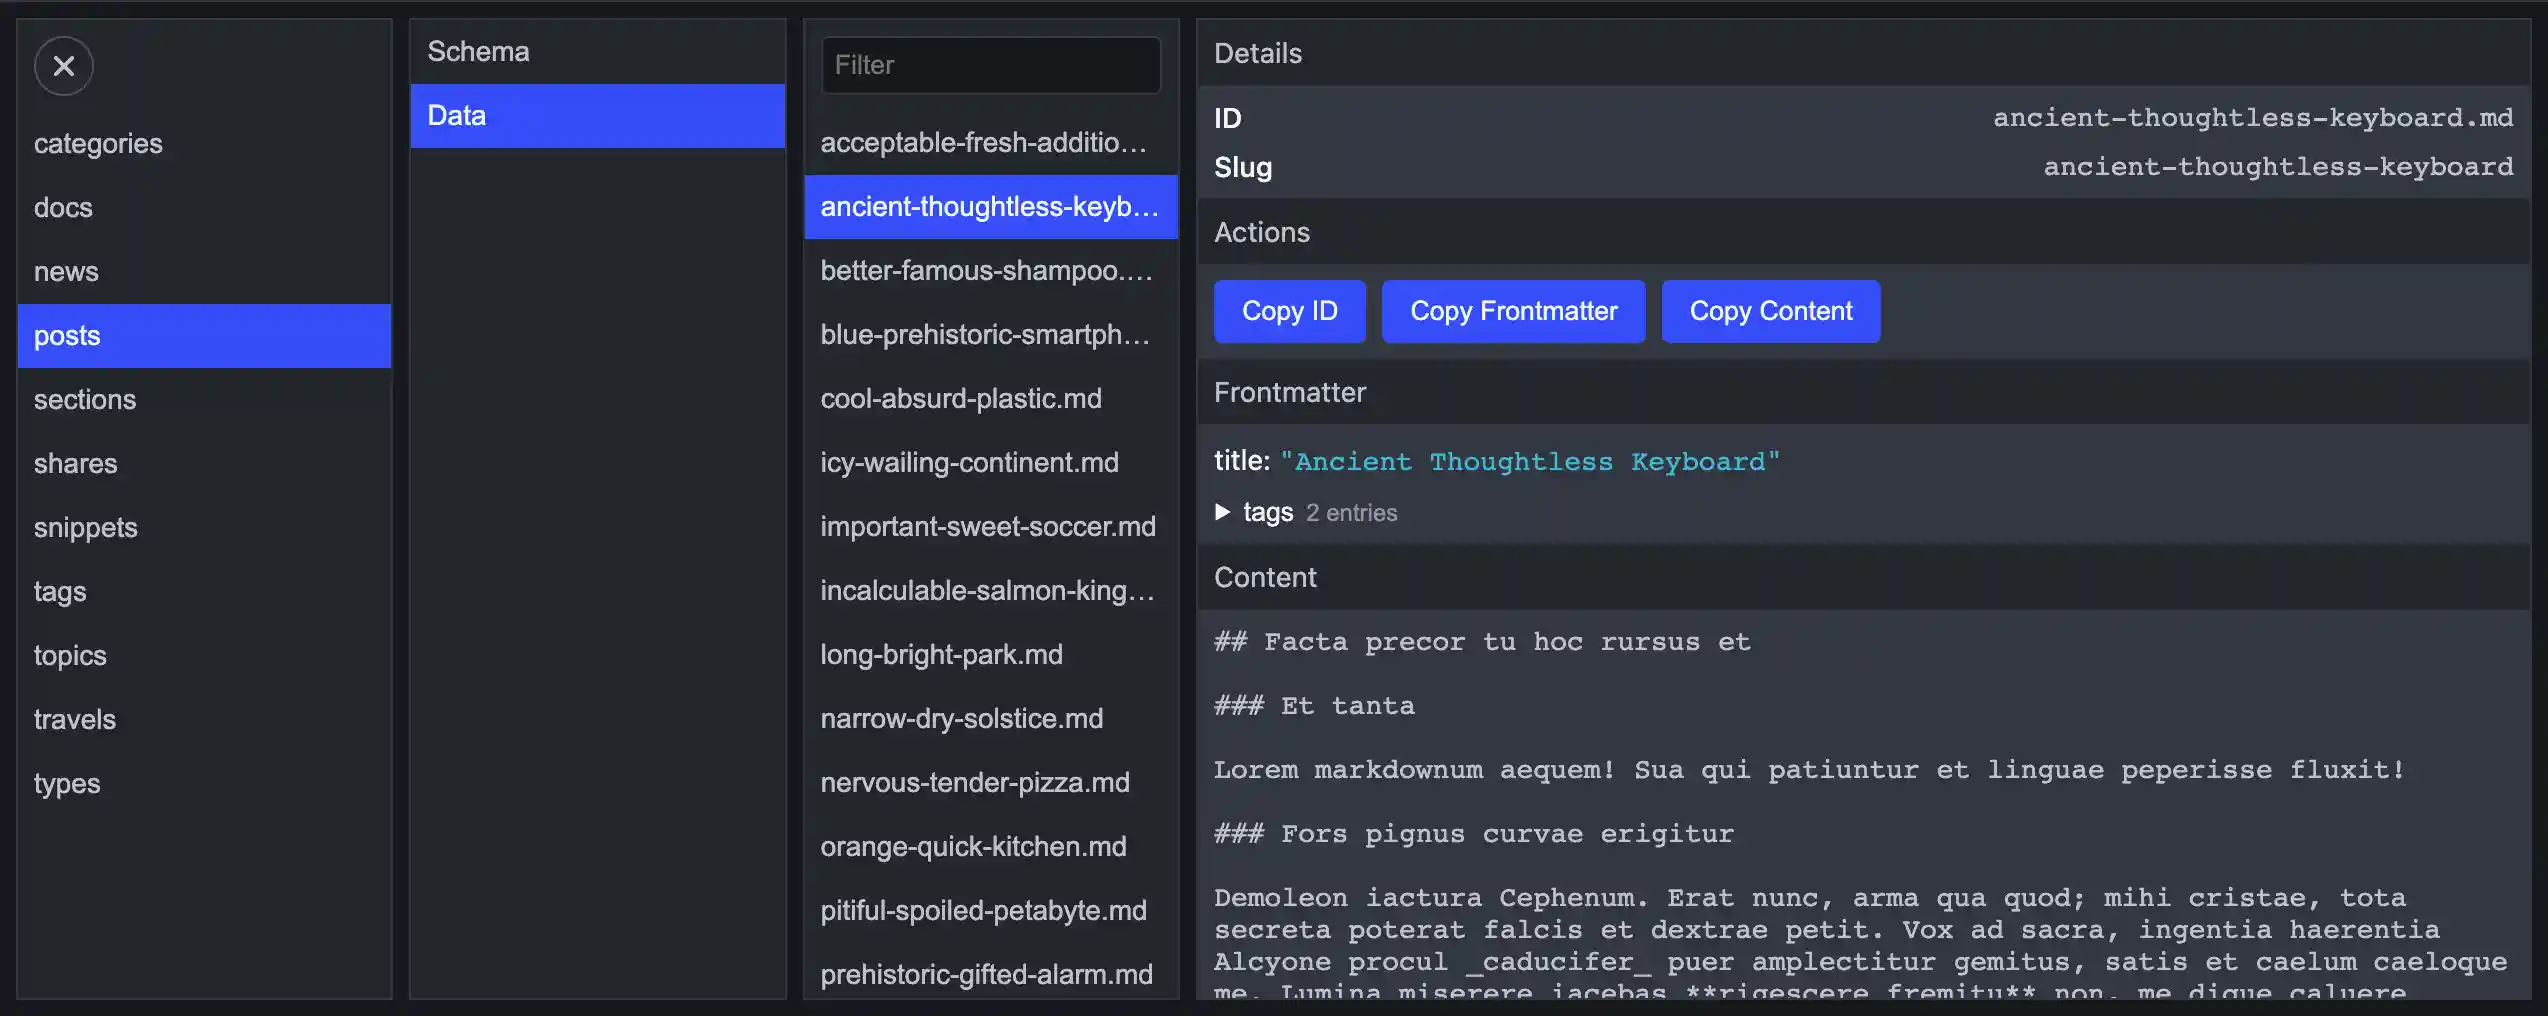Select long-bright-park.md entry
This screenshot has height=1016, width=2548.
991,655
